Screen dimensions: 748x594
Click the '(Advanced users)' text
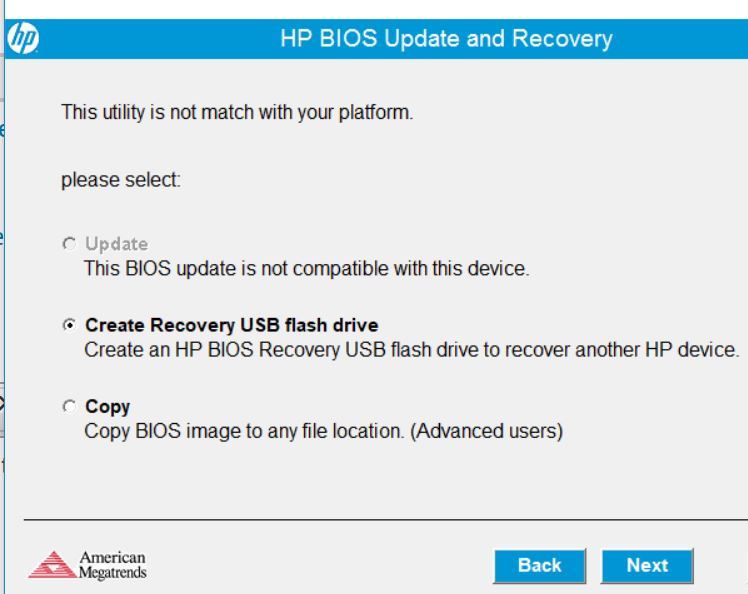pos(487,431)
